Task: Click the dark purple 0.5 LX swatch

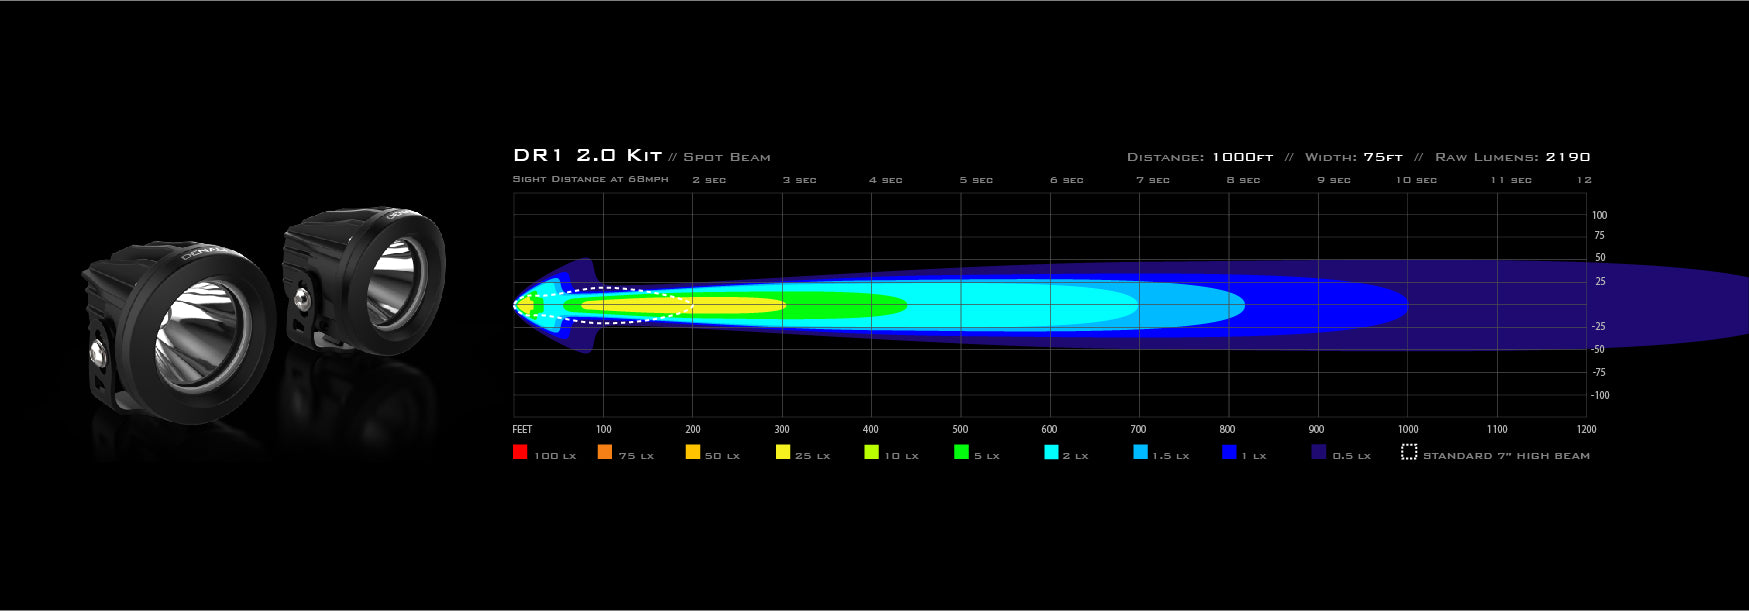Action: point(1318,452)
